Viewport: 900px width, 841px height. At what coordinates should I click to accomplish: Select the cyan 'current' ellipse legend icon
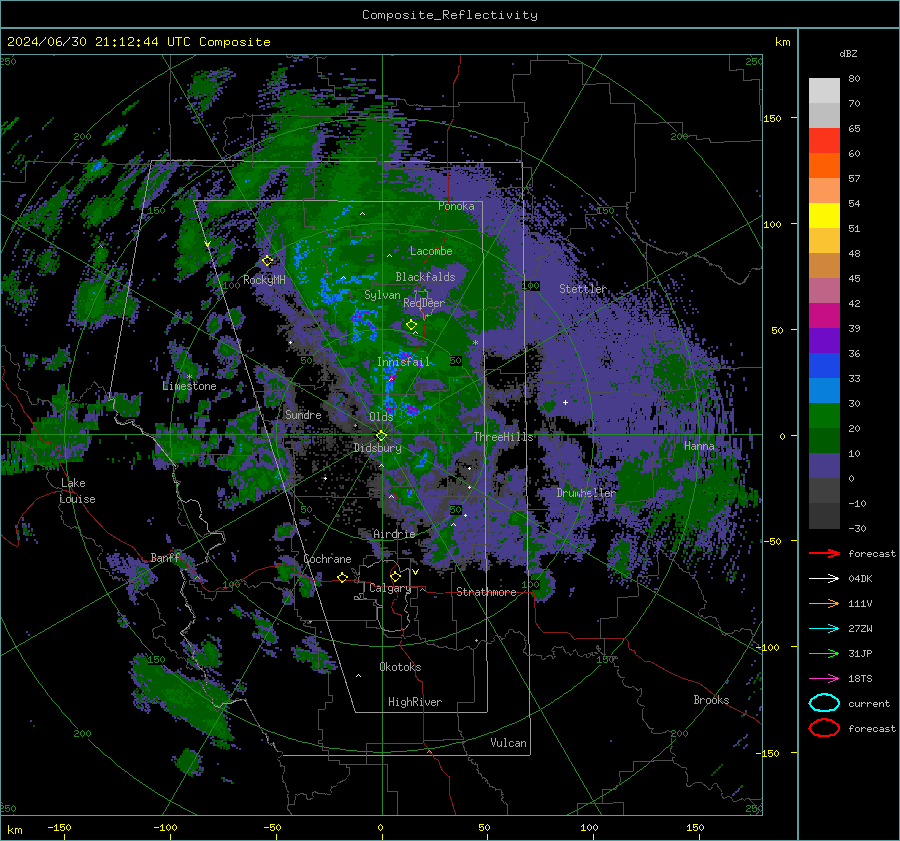[824, 703]
